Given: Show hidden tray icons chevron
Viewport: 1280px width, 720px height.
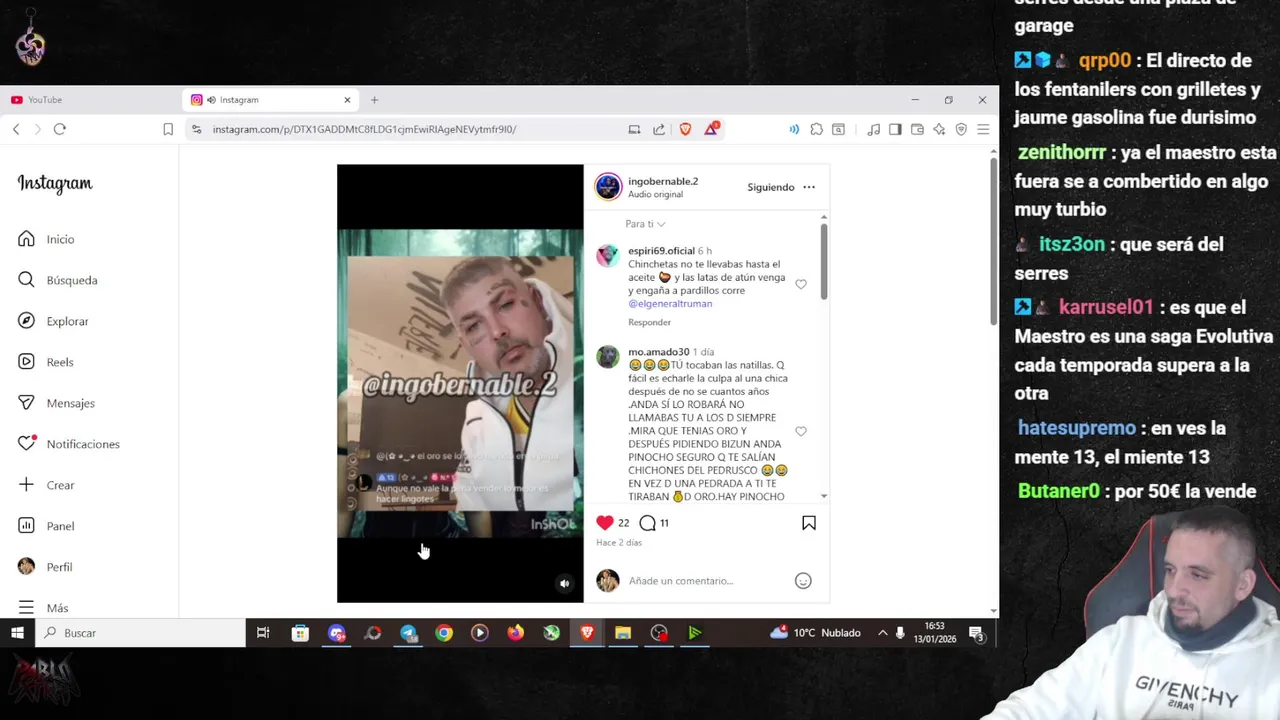Looking at the screenshot, I should [x=882, y=633].
